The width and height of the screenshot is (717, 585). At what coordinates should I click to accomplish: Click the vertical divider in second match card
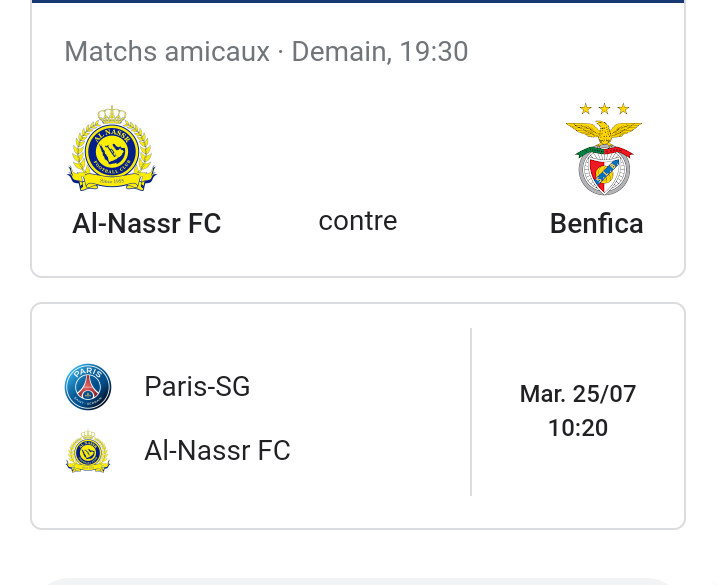[x=471, y=412]
